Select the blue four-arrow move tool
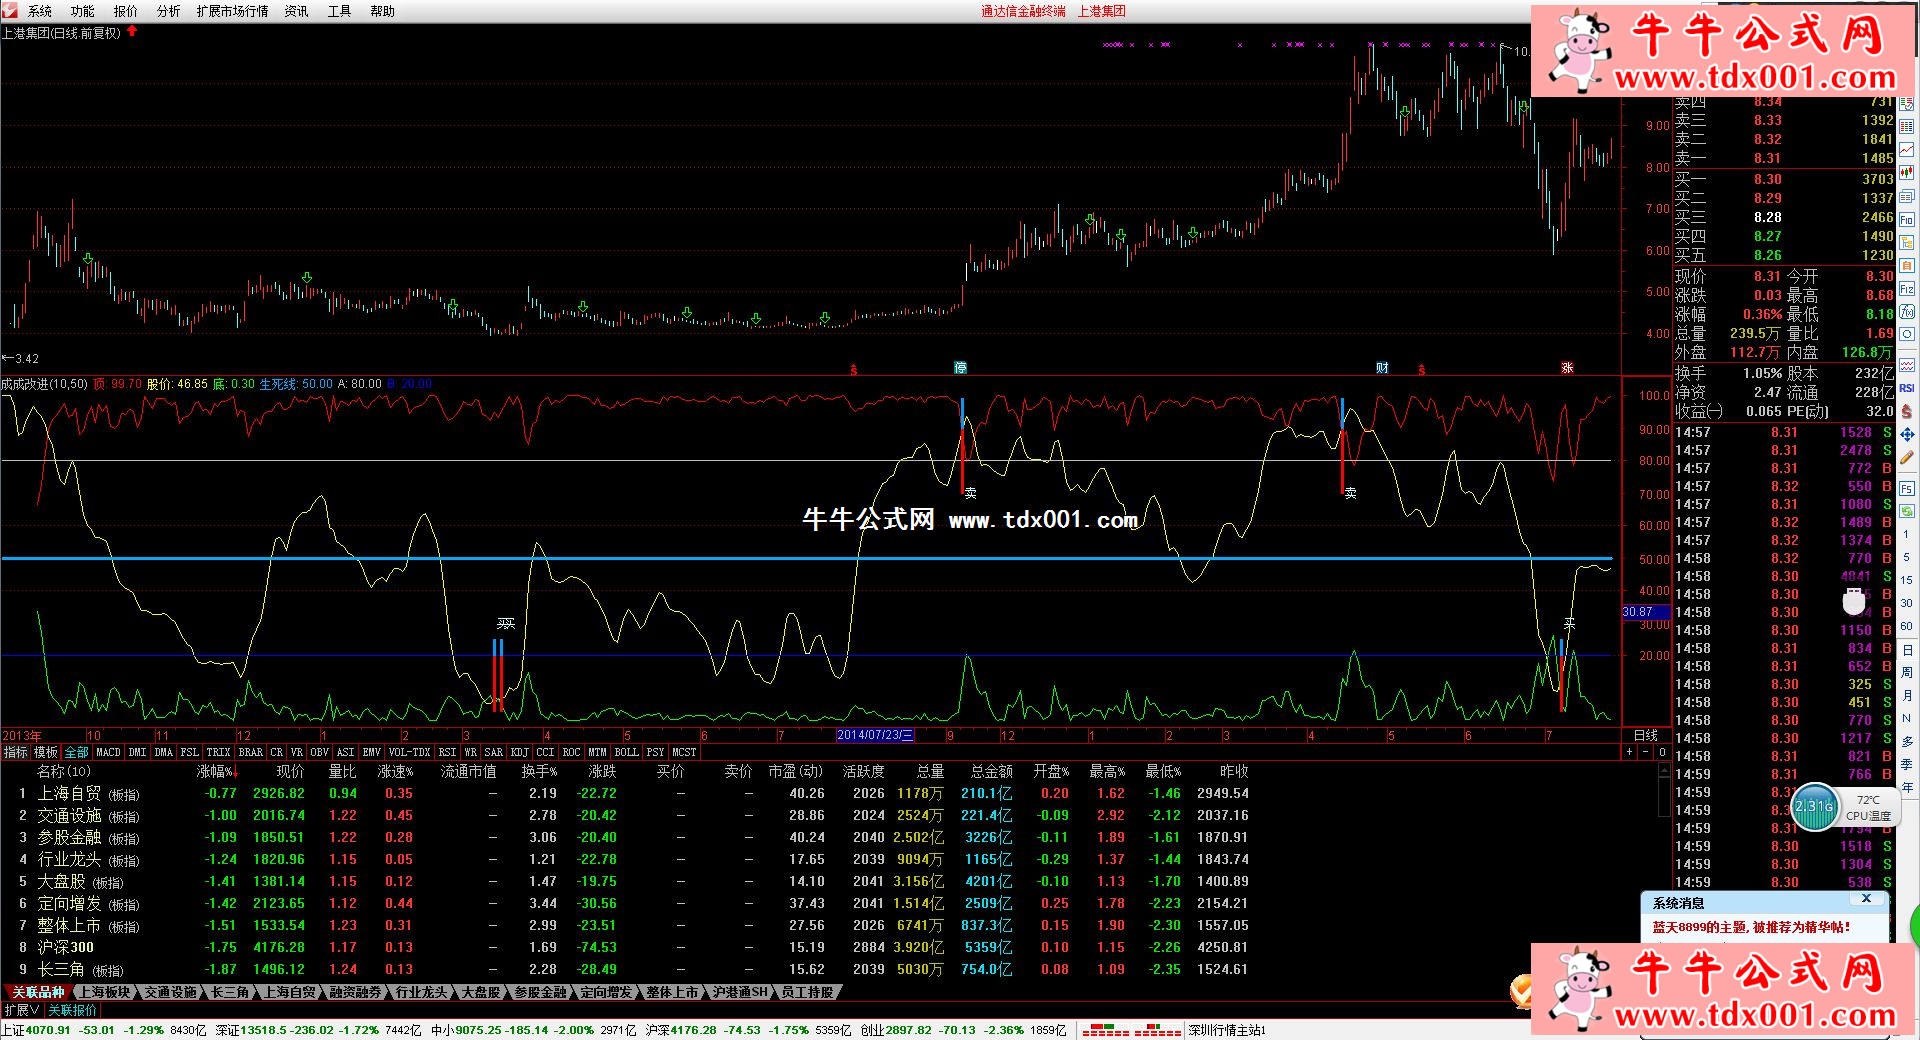 point(1907,435)
